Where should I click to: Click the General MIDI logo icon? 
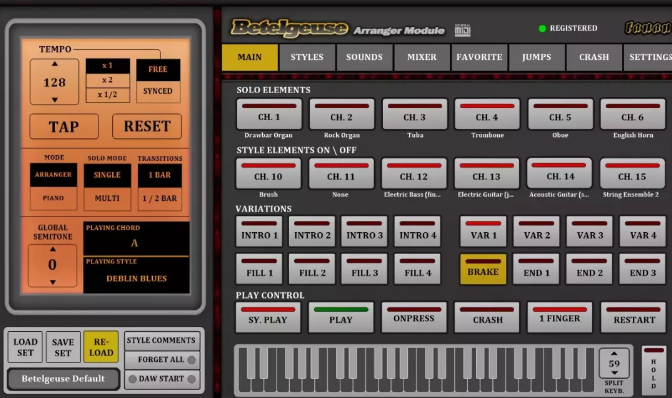(x=462, y=30)
